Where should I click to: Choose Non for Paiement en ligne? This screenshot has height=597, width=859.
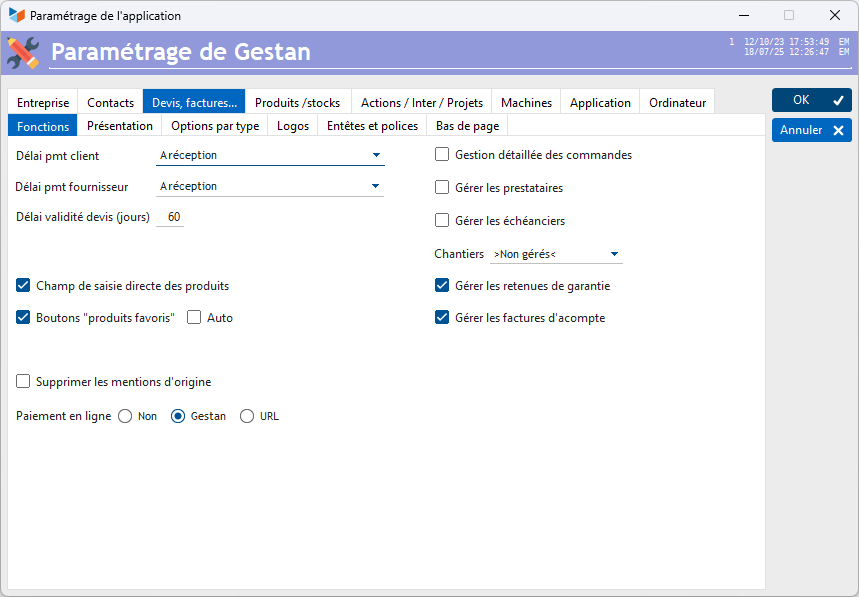[x=125, y=417]
